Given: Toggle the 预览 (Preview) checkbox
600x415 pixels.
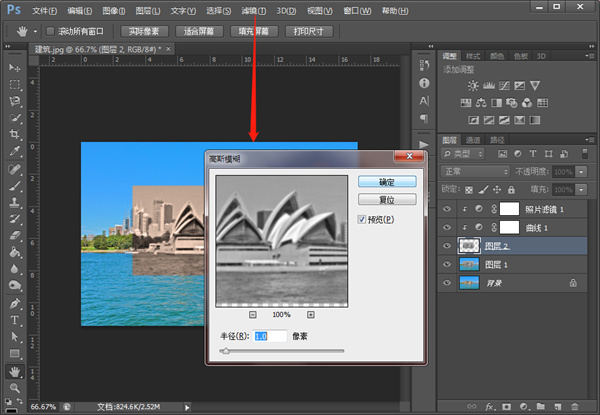Looking at the screenshot, I should click(364, 219).
